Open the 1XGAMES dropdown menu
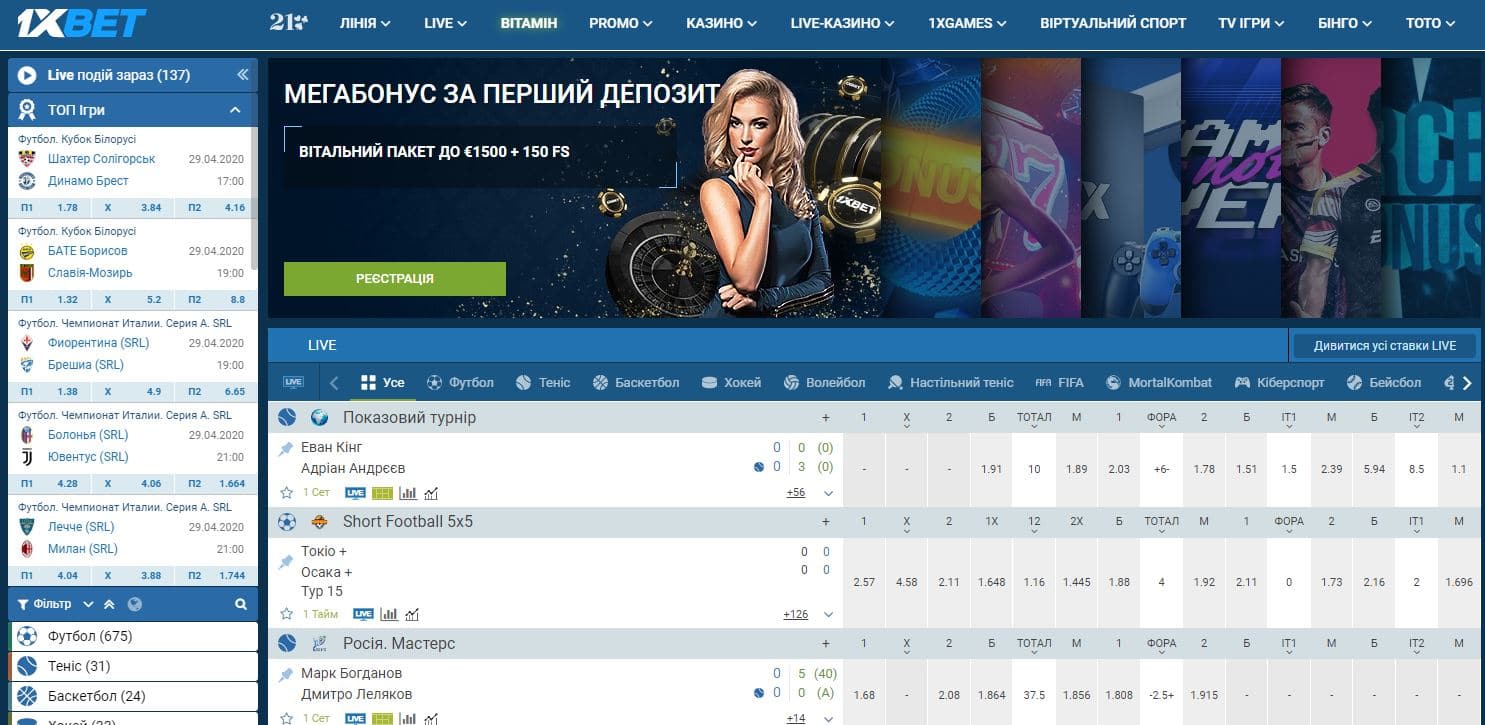 (968, 22)
